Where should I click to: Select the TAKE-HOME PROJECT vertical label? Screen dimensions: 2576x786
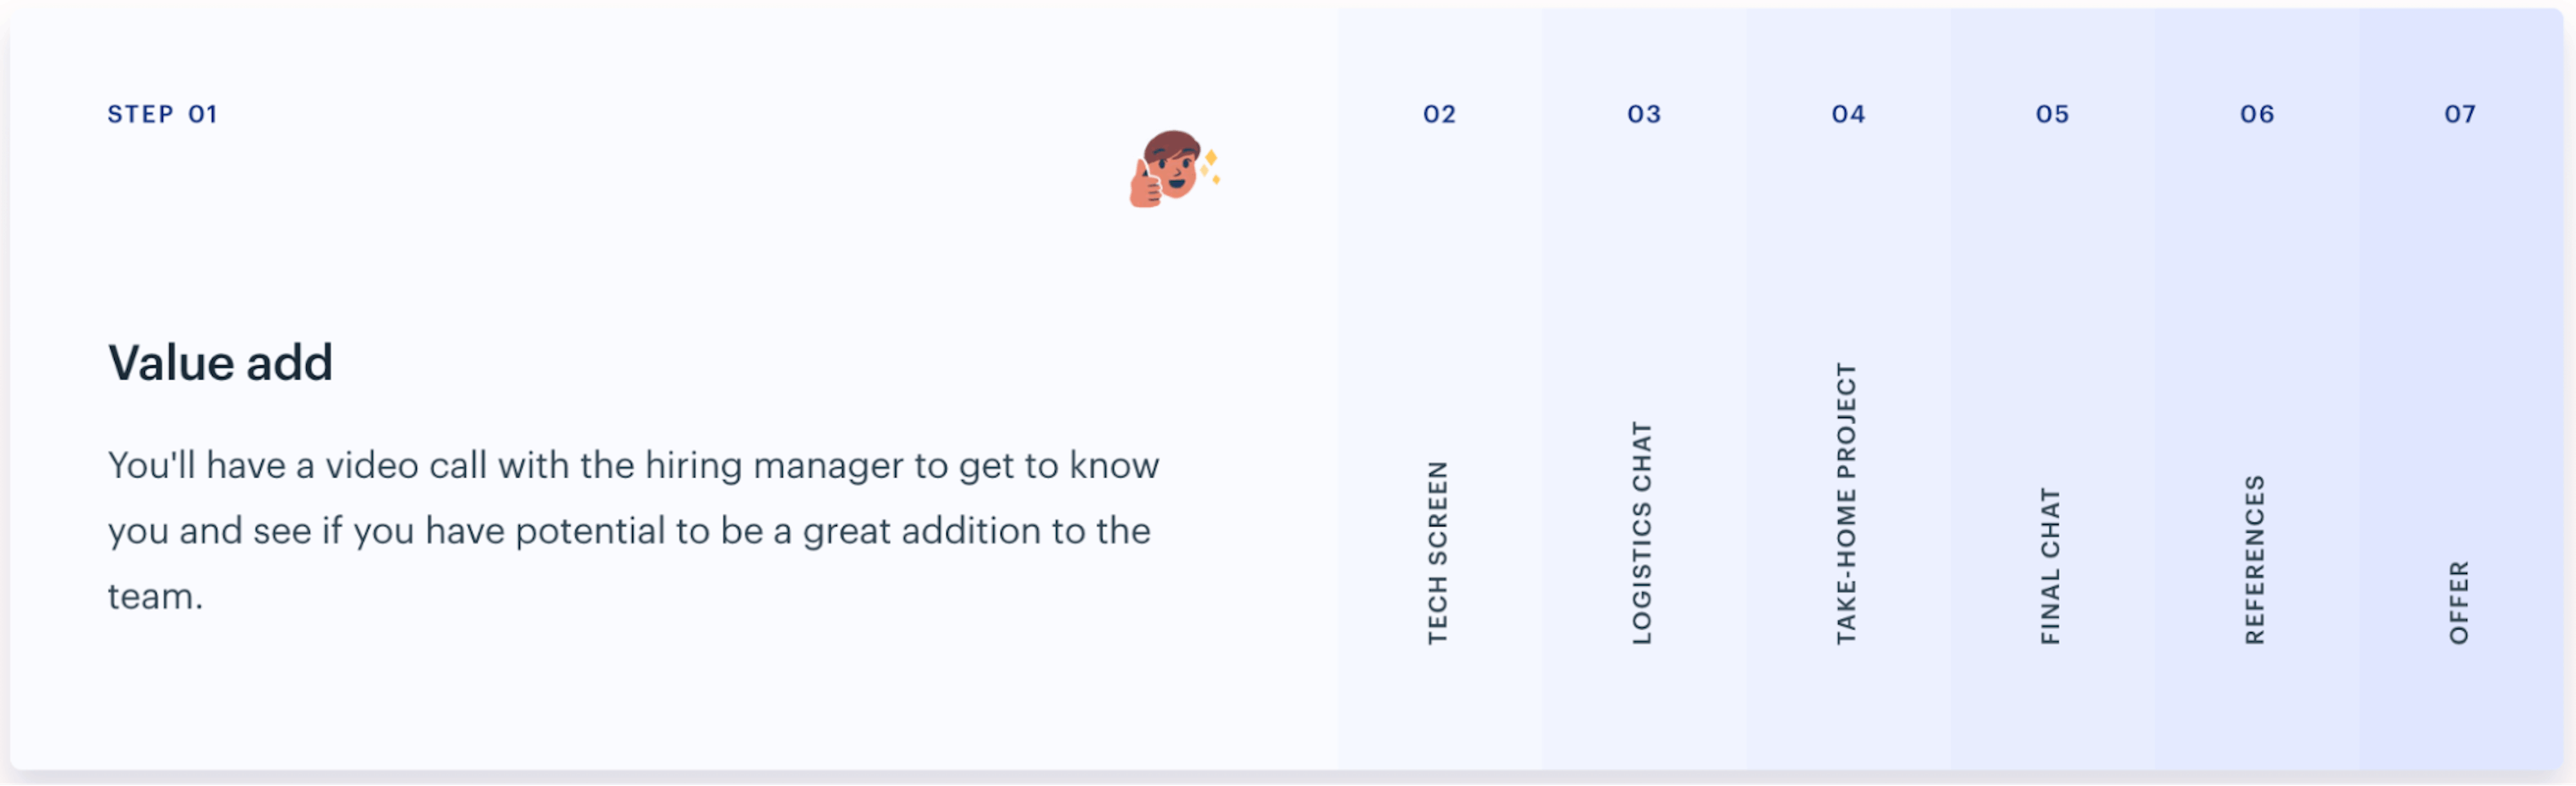(x=1846, y=504)
